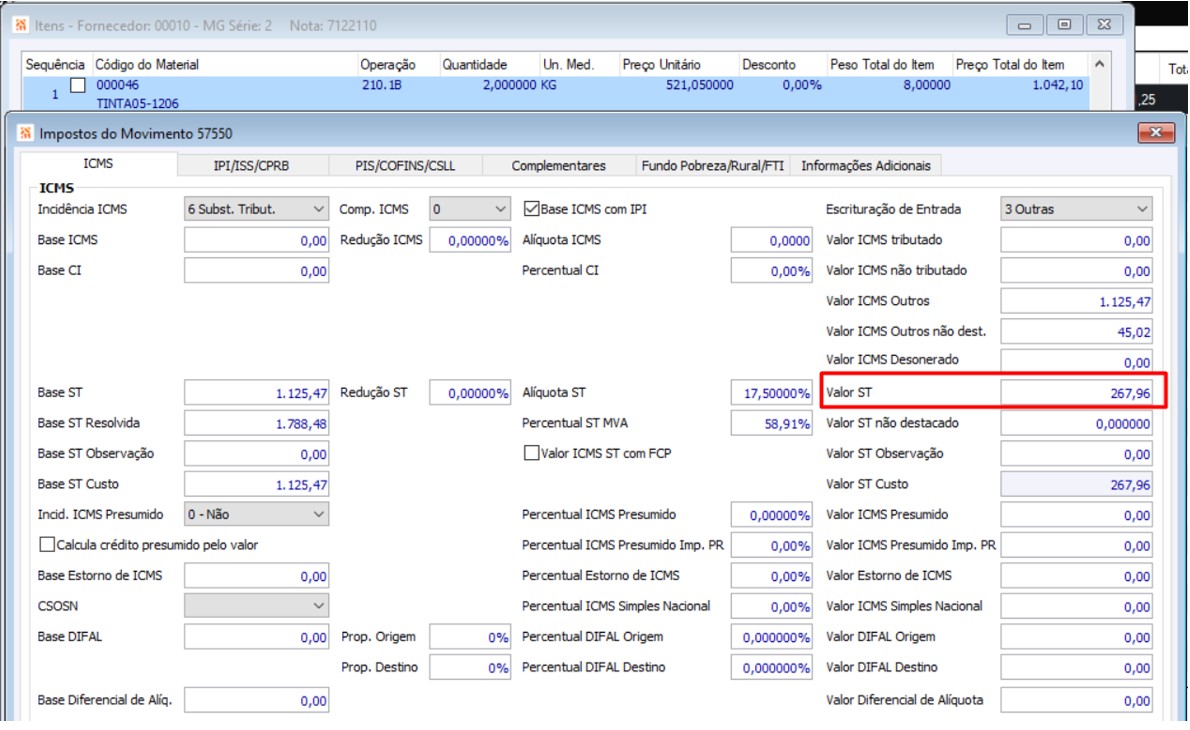Click the Valor ST não destacado field

click(x=1076, y=423)
